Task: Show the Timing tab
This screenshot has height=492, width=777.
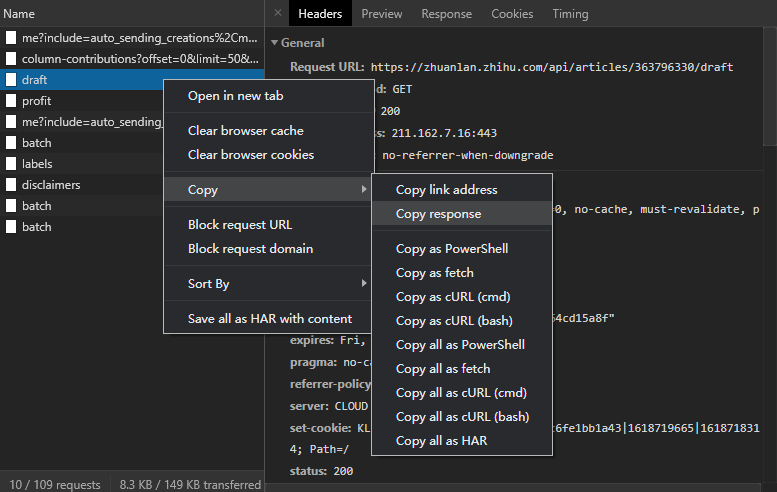Action: 570,14
